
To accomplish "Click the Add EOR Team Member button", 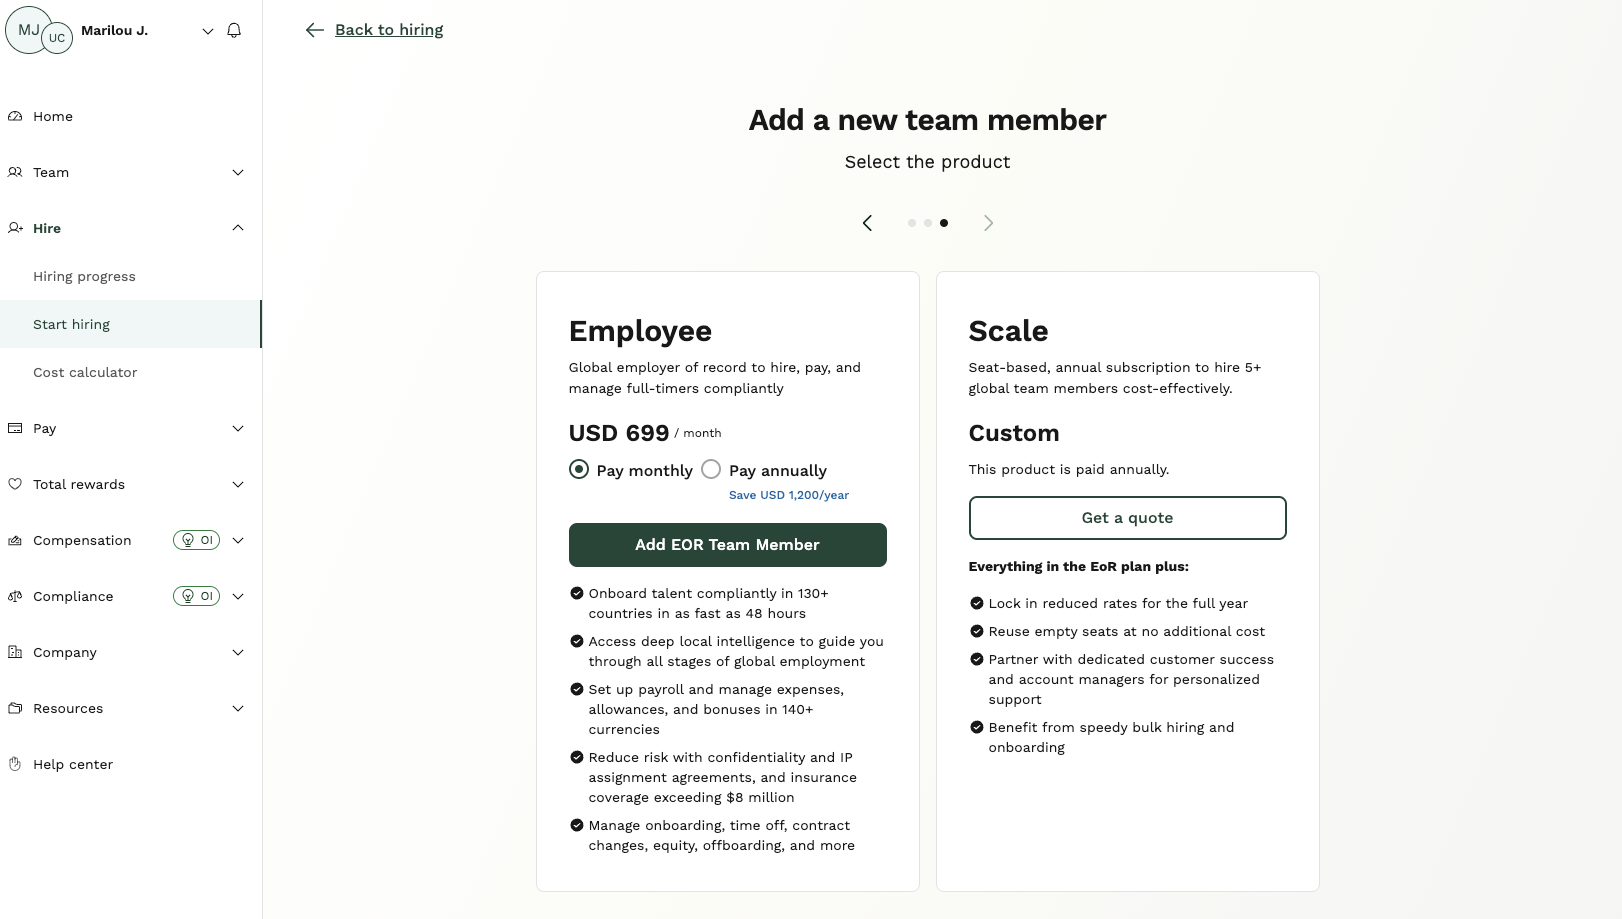I will [x=727, y=544].
